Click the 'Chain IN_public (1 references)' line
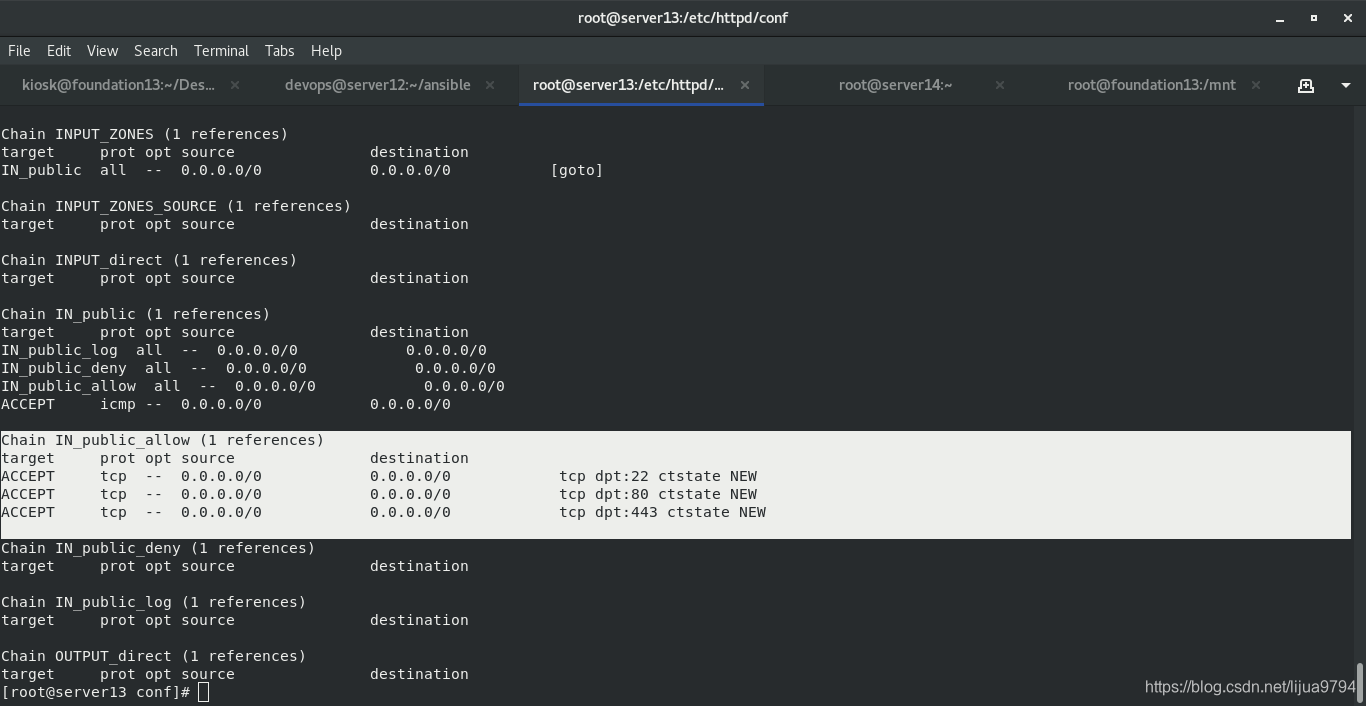The width and height of the screenshot is (1366, 706). point(136,314)
